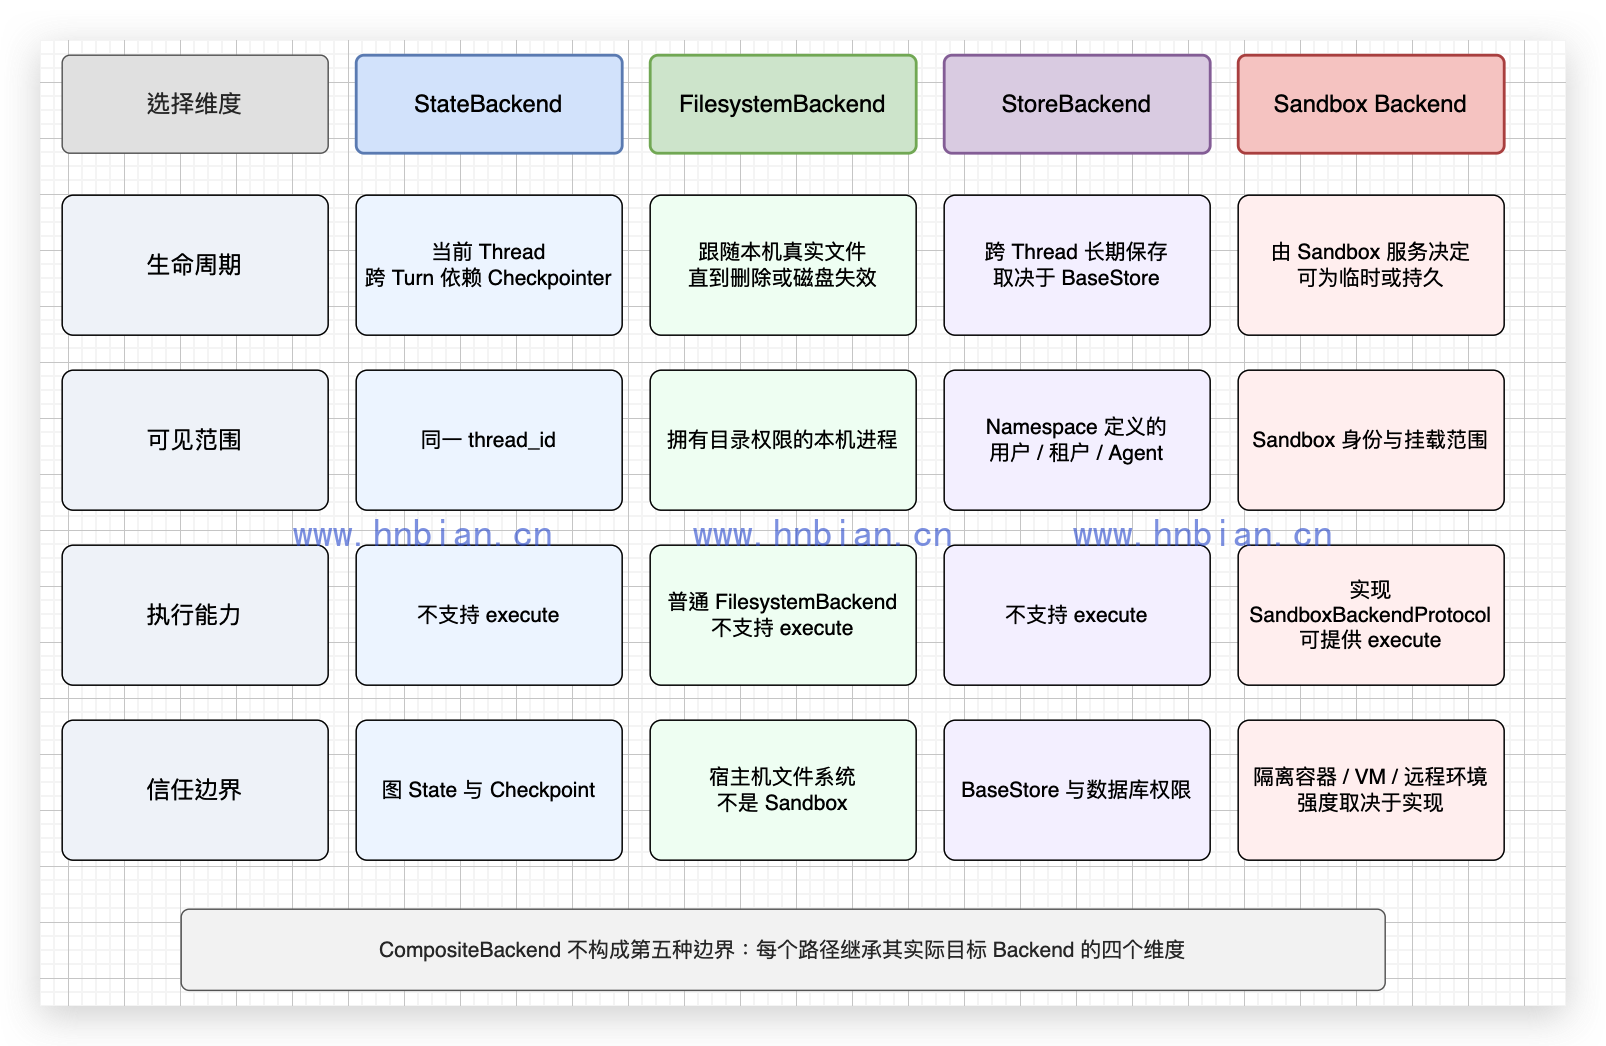Click the BaseStore 与数据库权限 cell
The width and height of the screenshot is (1606, 1046).
(1077, 790)
